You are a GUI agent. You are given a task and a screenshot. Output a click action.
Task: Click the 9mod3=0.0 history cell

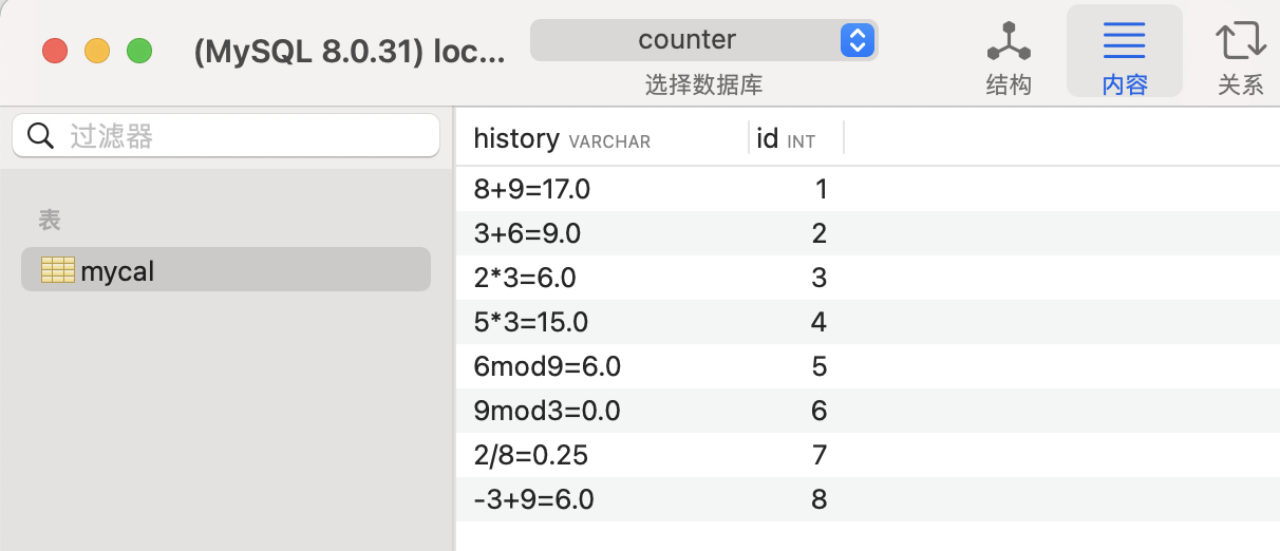tap(547, 411)
